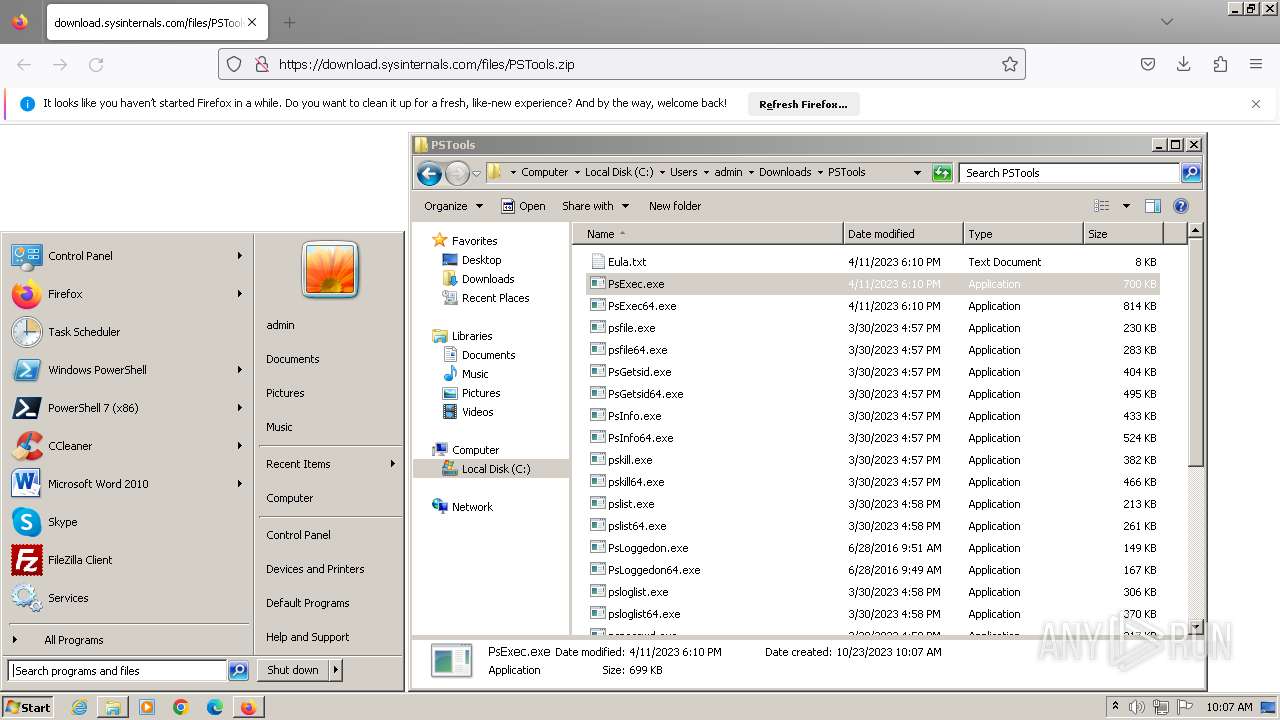Open Windows Media Player taskbar icon
This screenshot has width=1280, height=720.
[x=147, y=707]
